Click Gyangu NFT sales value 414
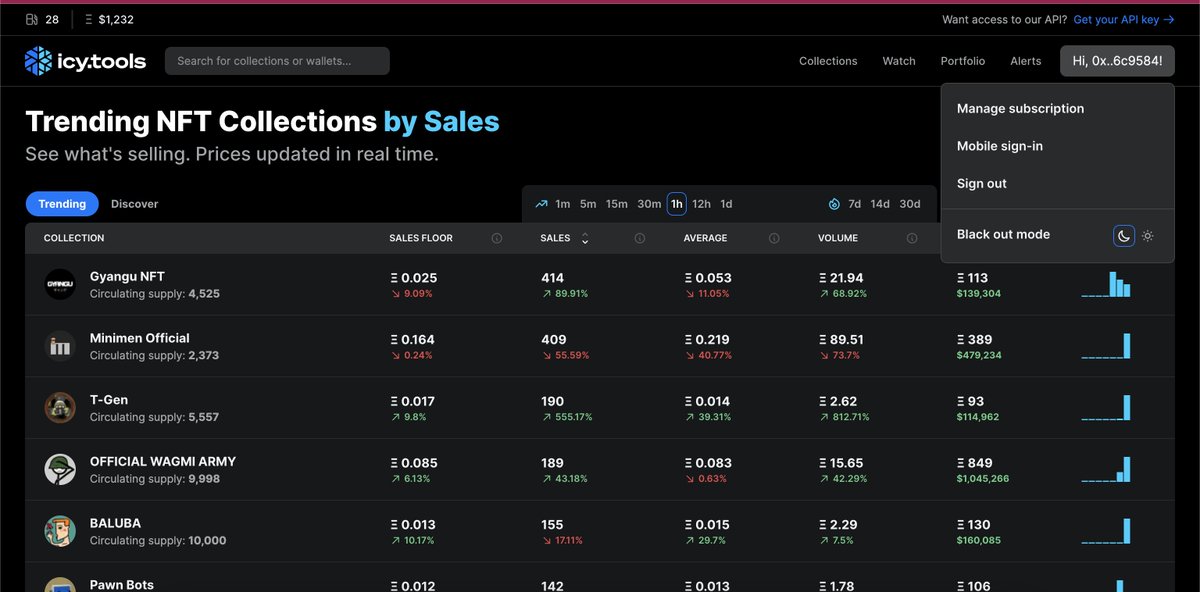The image size is (1200, 592). 552,278
